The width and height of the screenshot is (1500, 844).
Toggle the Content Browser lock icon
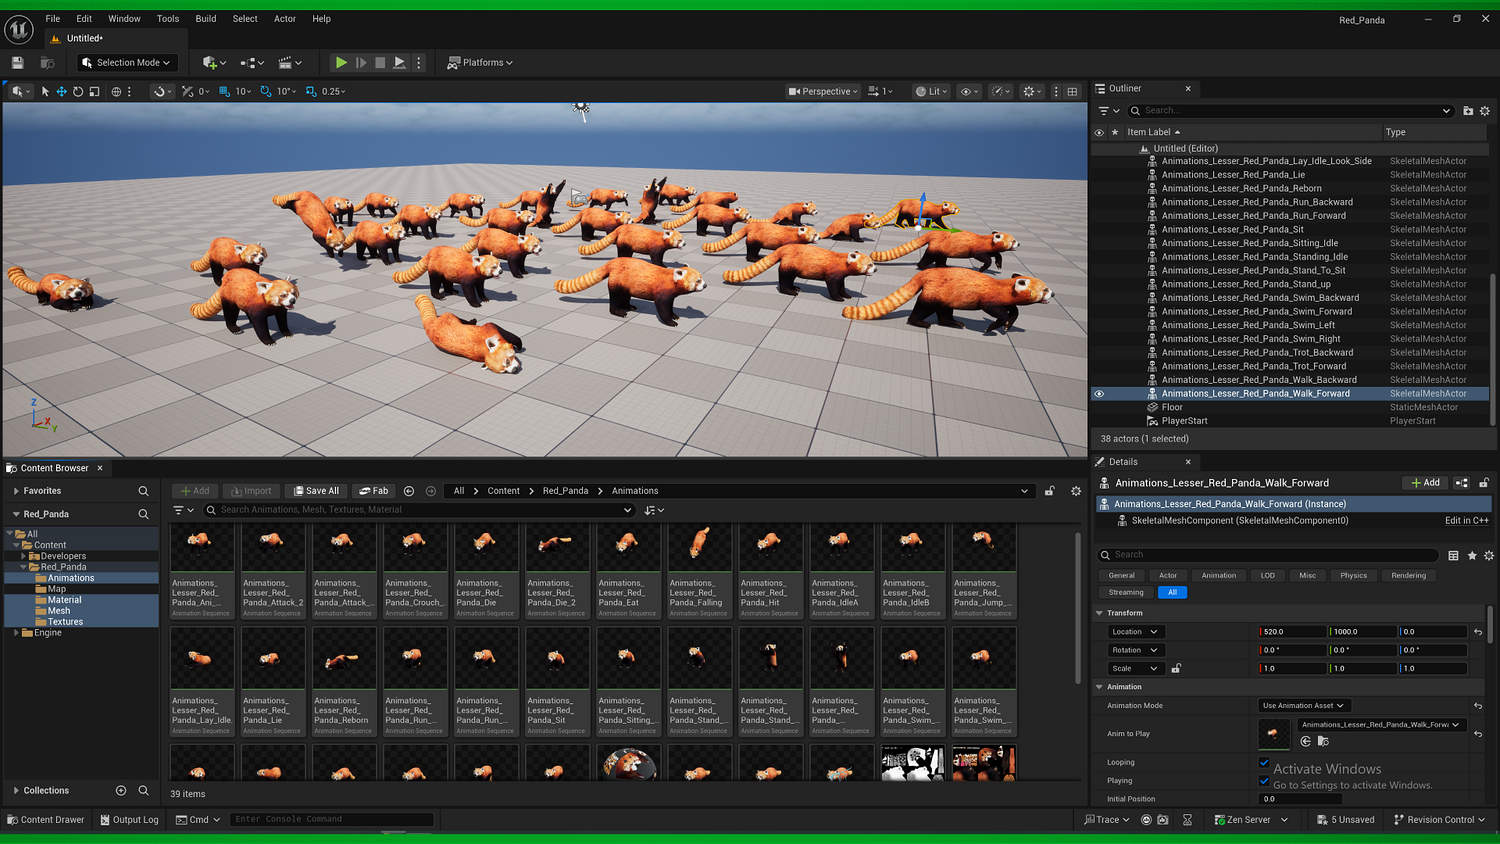click(x=1049, y=491)
